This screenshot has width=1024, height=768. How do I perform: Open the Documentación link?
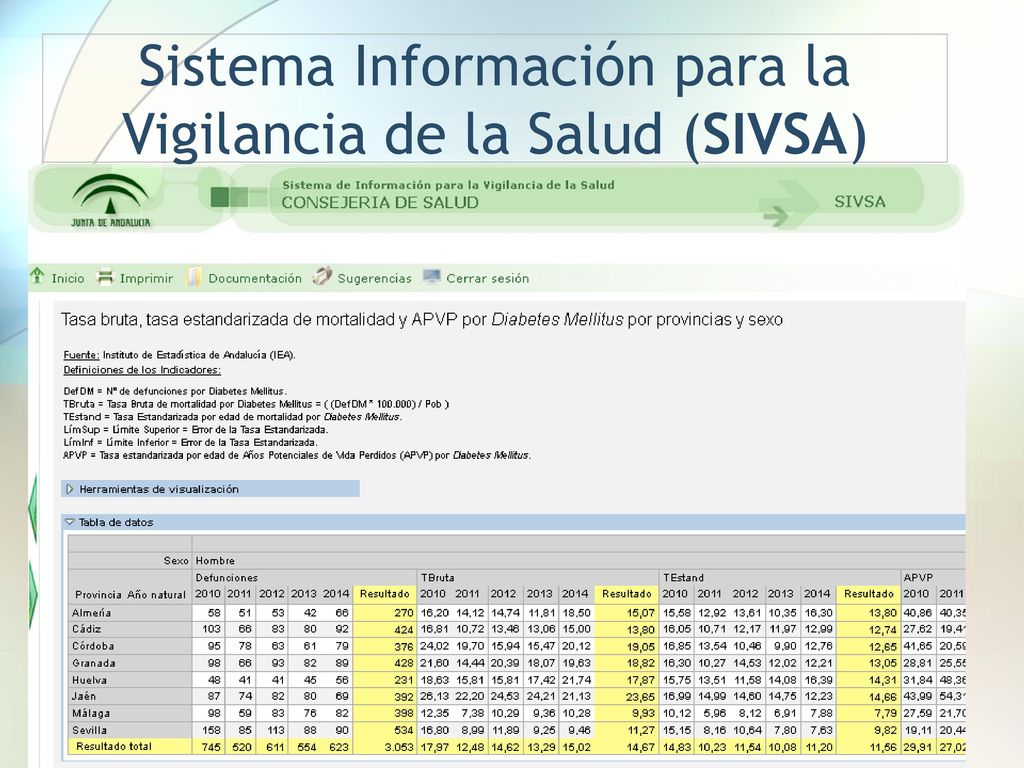point(255,279)
